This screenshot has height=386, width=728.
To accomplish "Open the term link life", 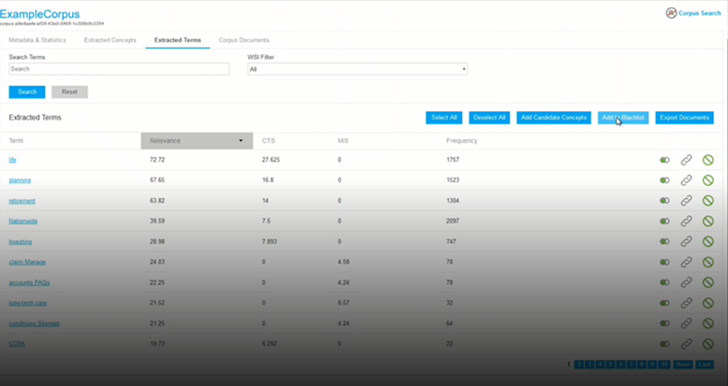I will (x=13, y=160).
